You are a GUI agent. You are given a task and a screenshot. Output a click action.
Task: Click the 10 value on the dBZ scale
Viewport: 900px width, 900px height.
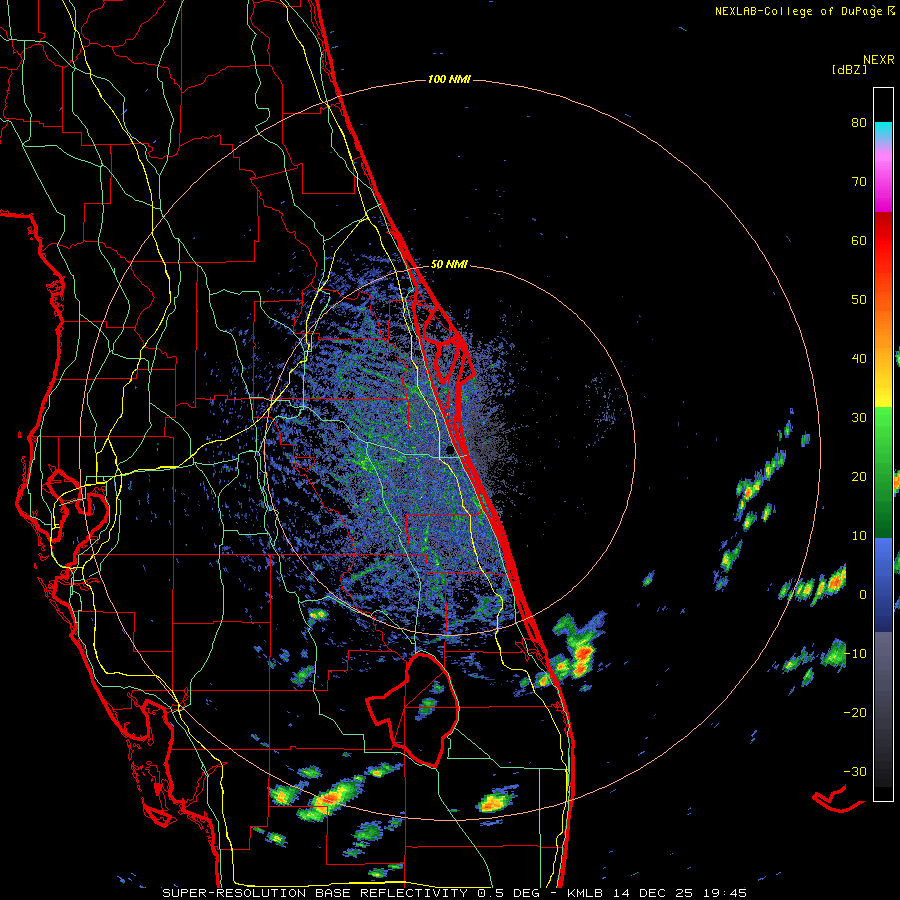click(x=859, y=536)
